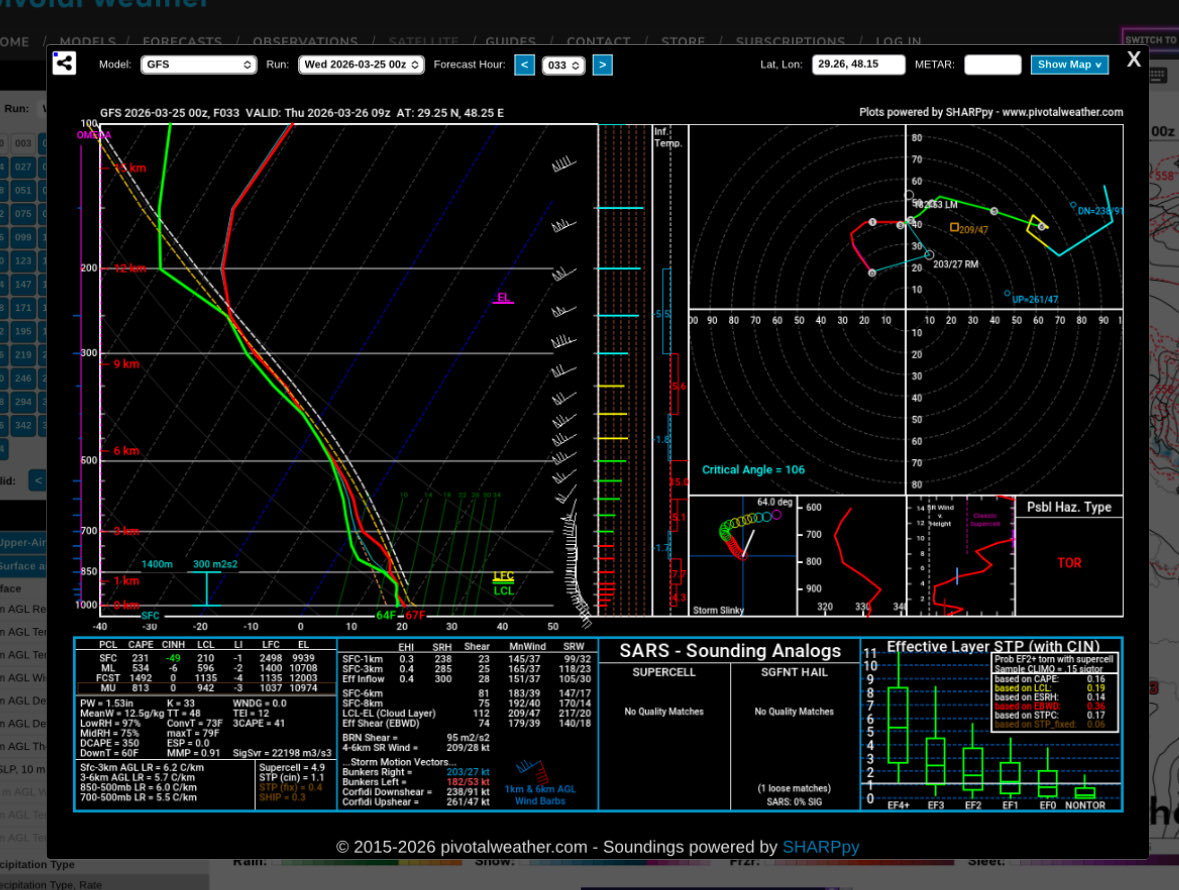
Task: Open STORE in the site navigation
Action: [683, 41]
